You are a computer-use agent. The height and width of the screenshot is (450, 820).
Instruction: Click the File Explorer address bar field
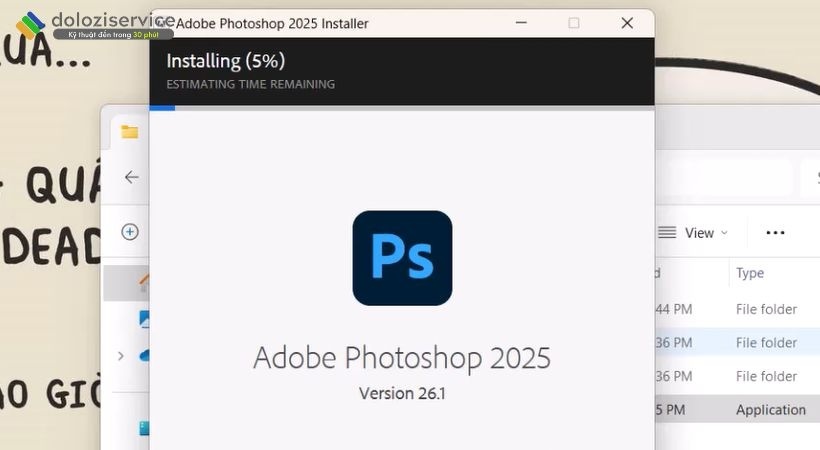point(724,177)
